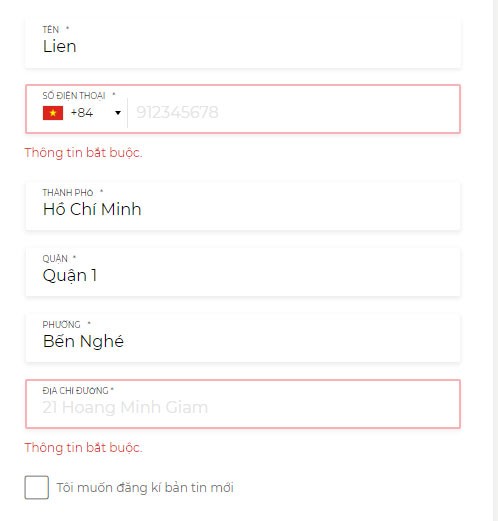The width and height of the screenshot is (498, 521).
Task: Focus the phone number field showing 912345678
Action: pyautogui.click(x=293, y=112)
